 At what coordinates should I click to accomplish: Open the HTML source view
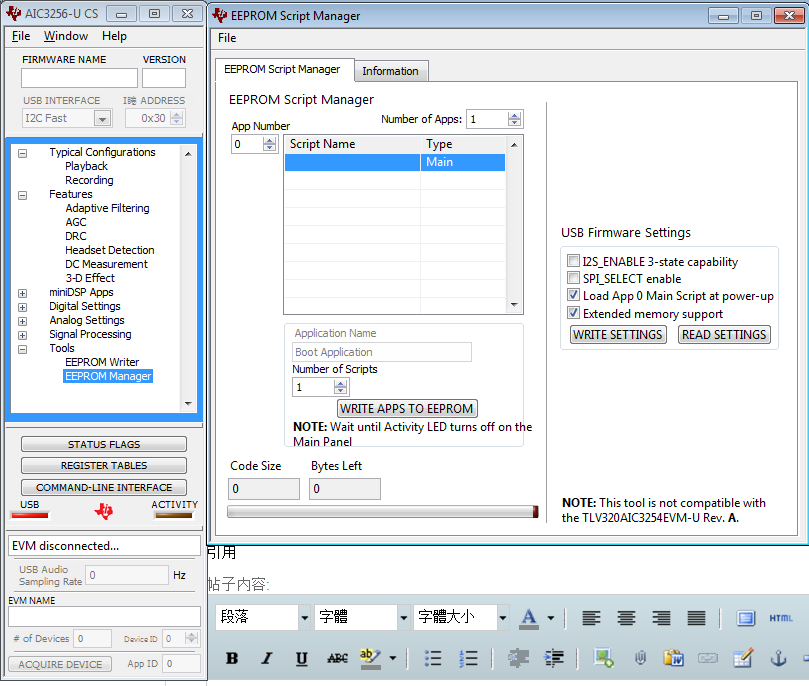coord(781,618)
